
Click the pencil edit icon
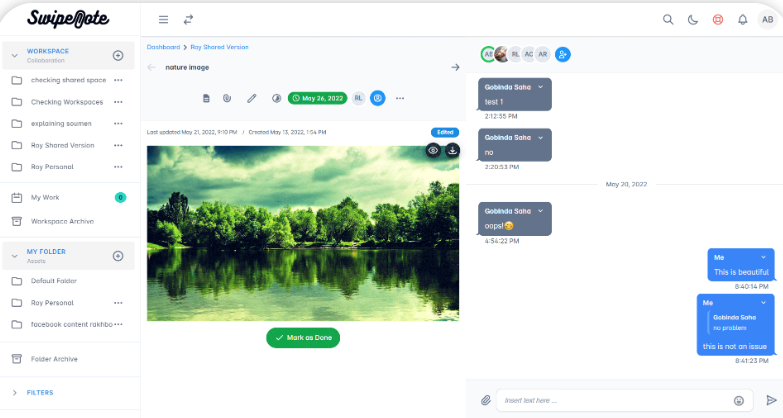252,98
